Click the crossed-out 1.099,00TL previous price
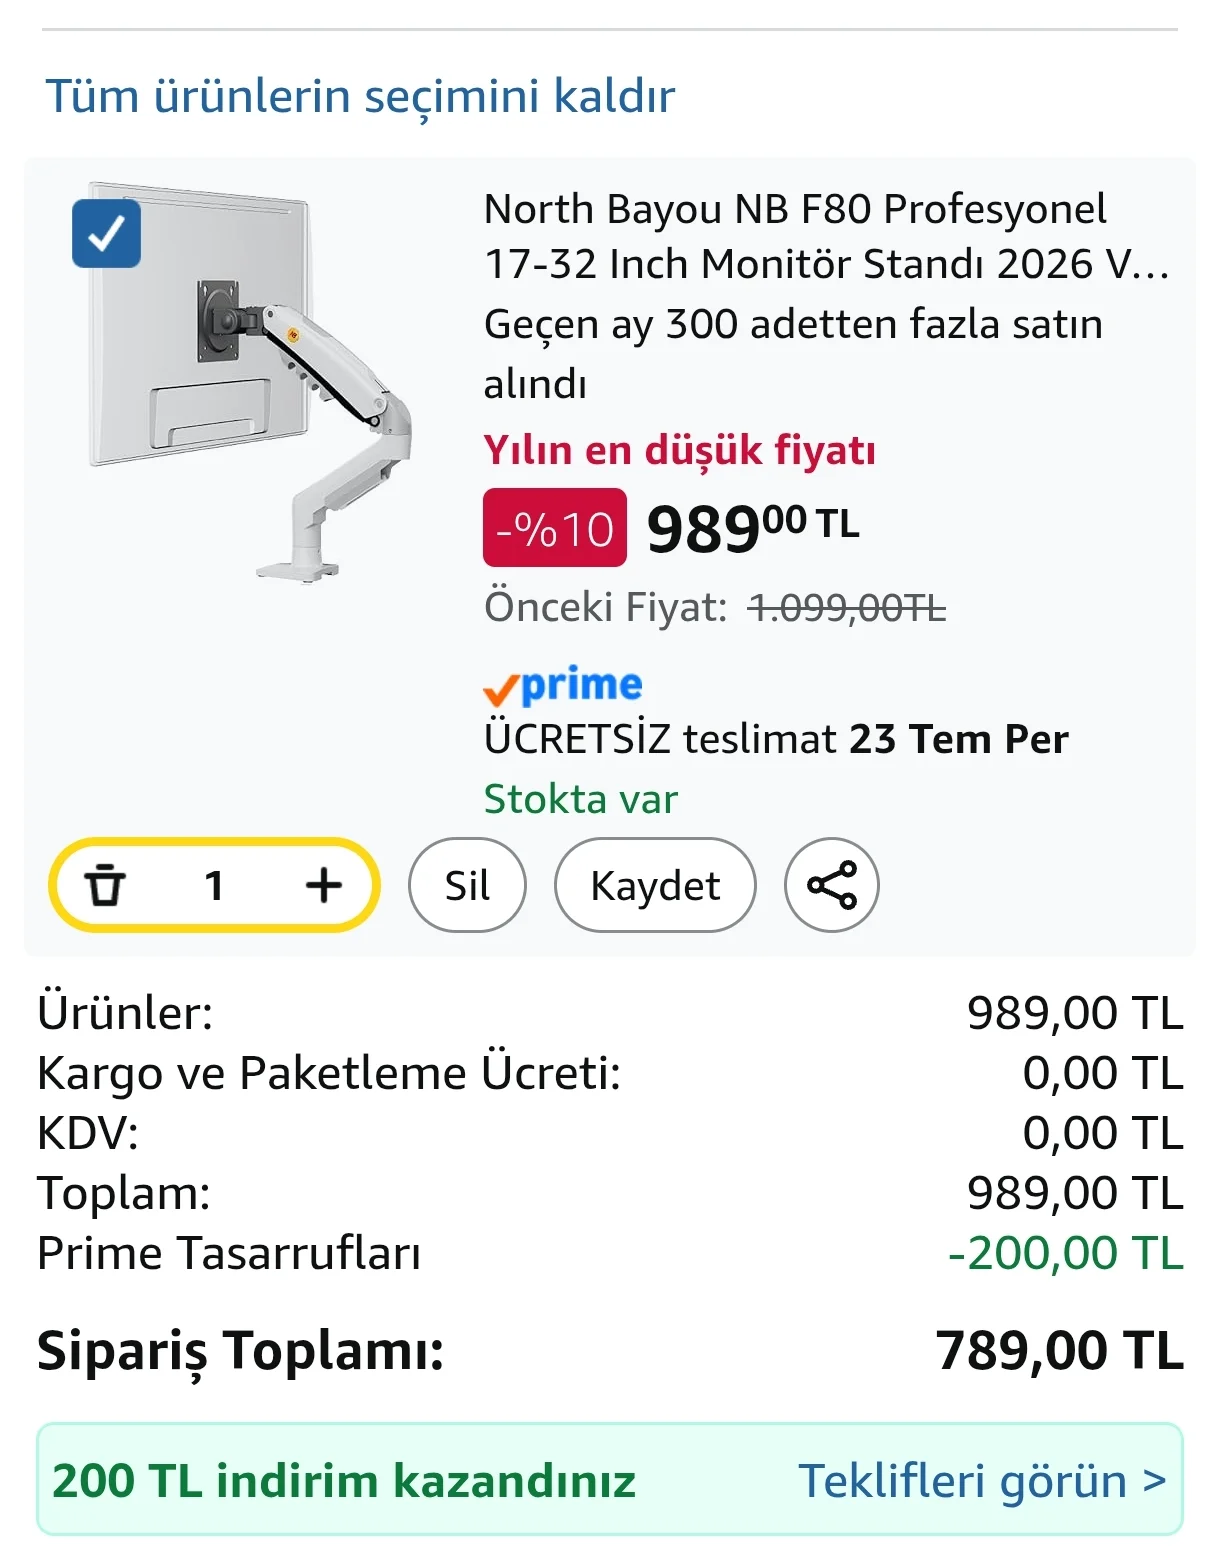 (847, 607)
